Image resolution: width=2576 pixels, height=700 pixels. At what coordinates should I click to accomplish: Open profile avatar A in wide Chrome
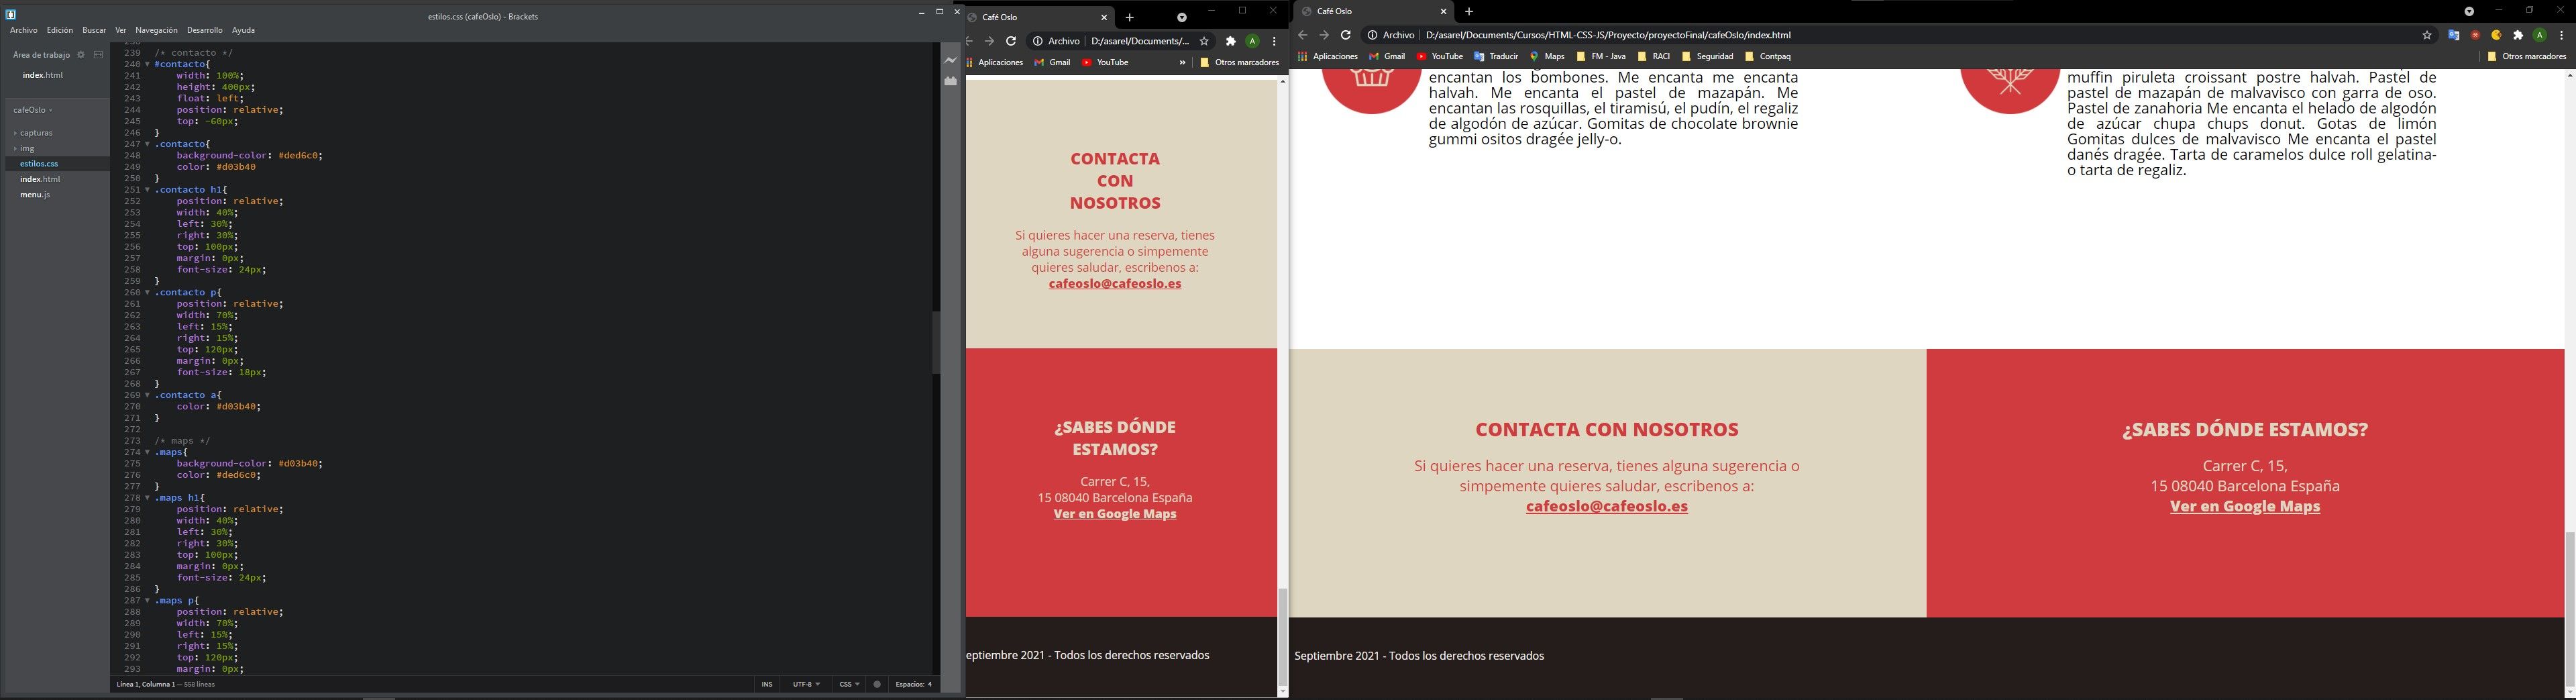pos(2539,35)
